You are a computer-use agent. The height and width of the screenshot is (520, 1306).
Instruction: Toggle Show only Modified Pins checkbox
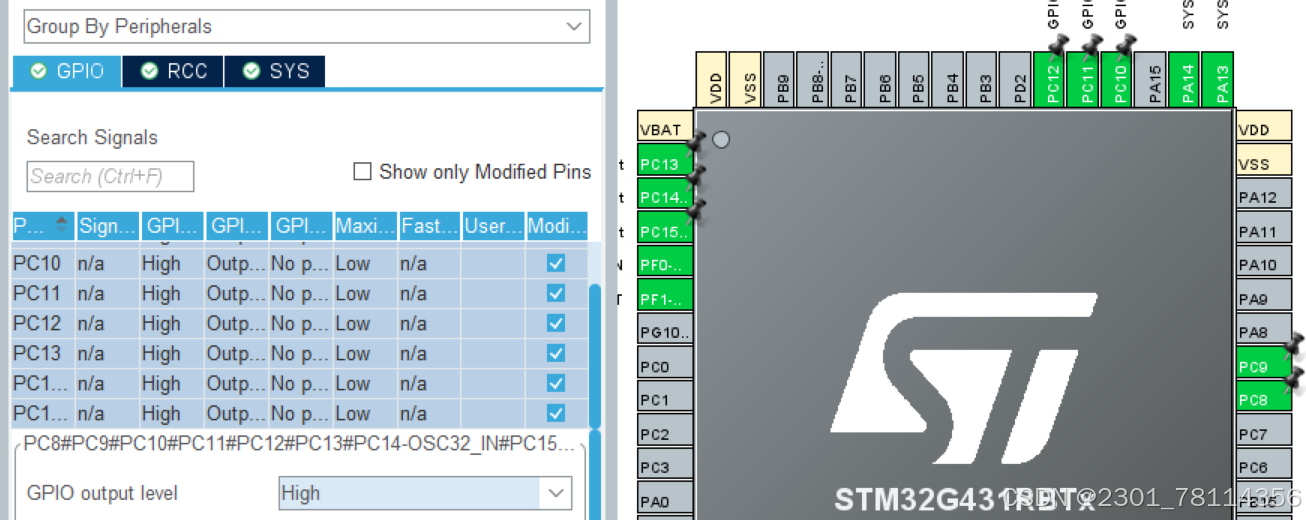(362, 172)
